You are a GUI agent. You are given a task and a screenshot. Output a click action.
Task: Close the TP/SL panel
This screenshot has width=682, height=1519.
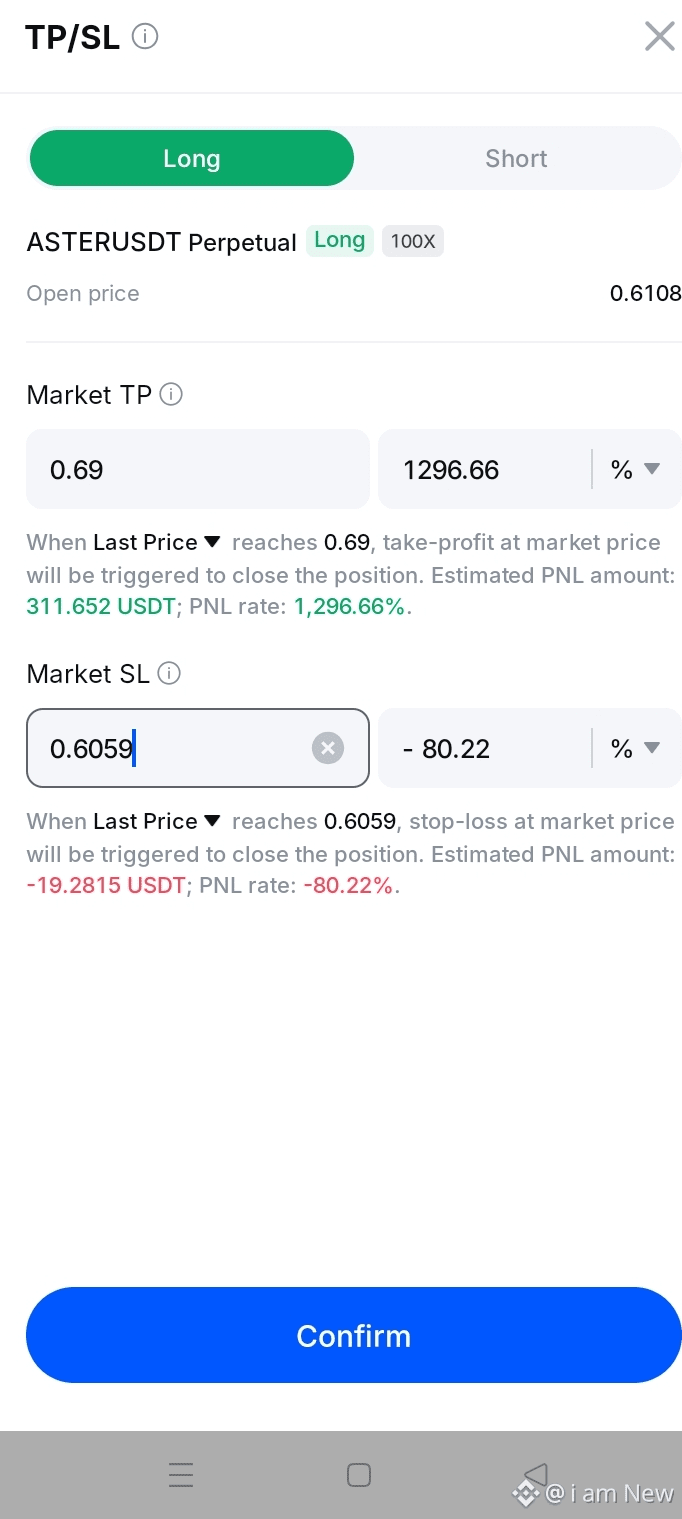(x=660, y=37)
